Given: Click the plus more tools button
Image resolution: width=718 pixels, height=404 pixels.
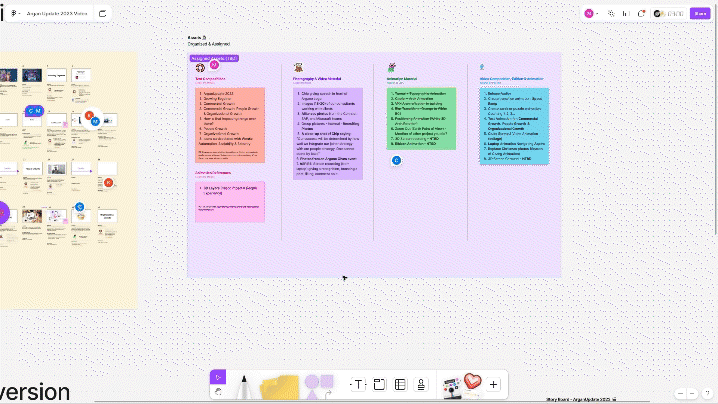Looking at the screenshot, I should [x=492, y=384].
